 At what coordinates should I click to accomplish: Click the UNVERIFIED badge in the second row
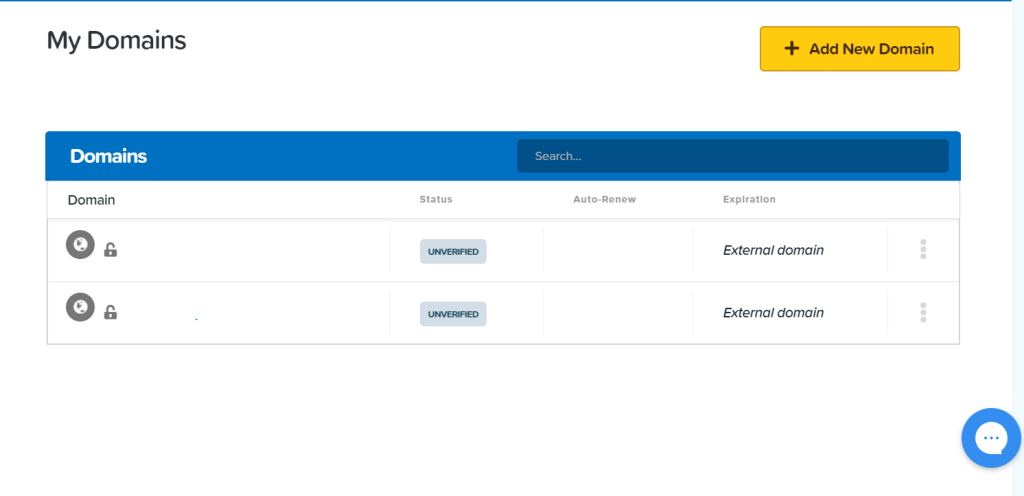[453, 314]
